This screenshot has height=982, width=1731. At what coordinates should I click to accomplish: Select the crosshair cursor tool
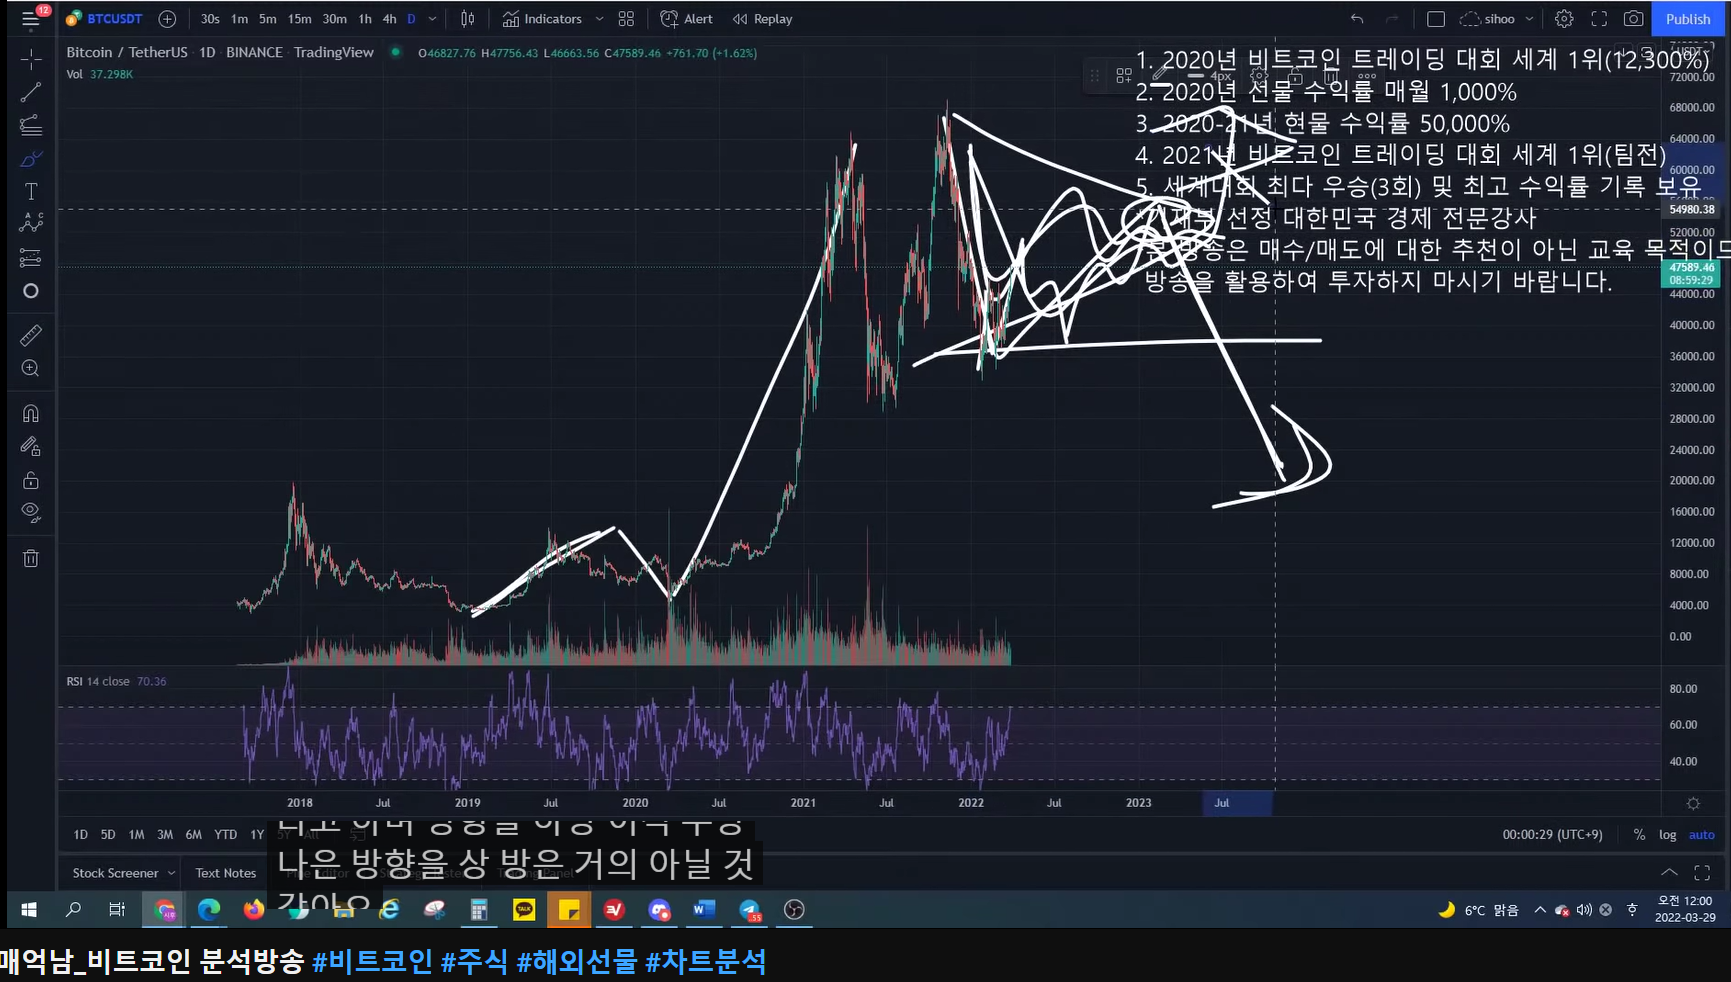(31, 59)
